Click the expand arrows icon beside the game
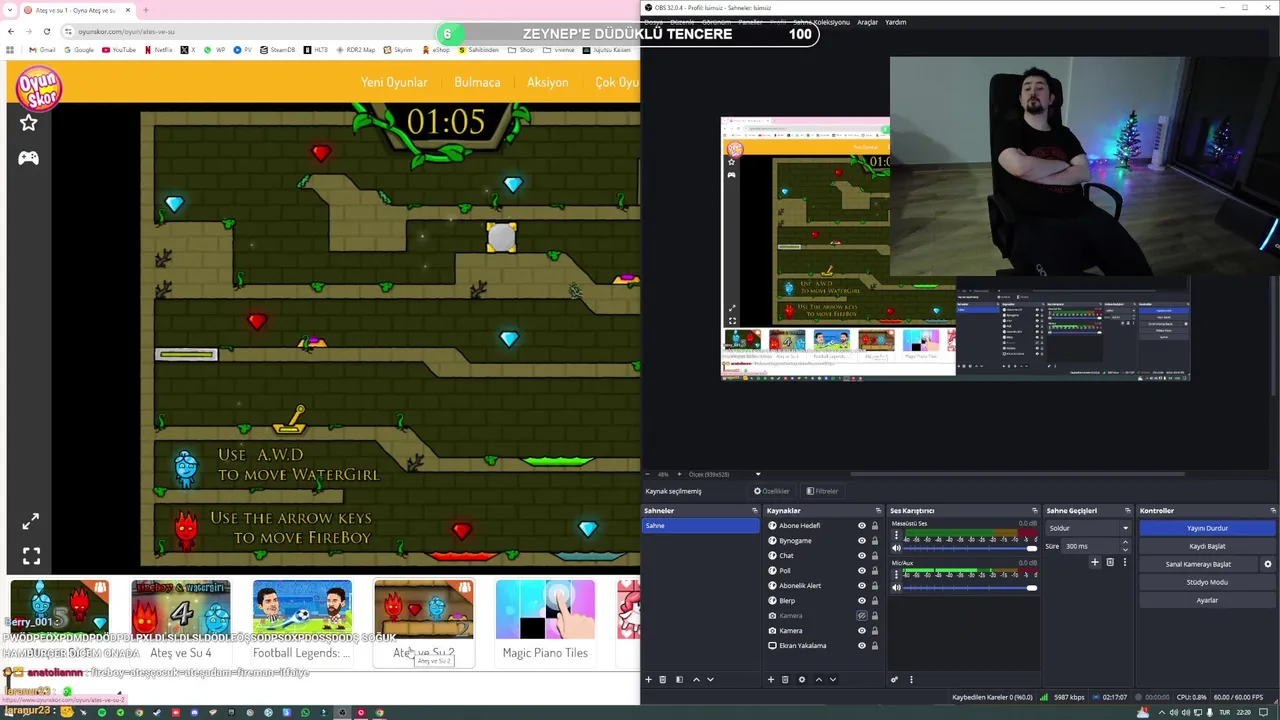Screen dimensions: 1280x720 (31, 521)
